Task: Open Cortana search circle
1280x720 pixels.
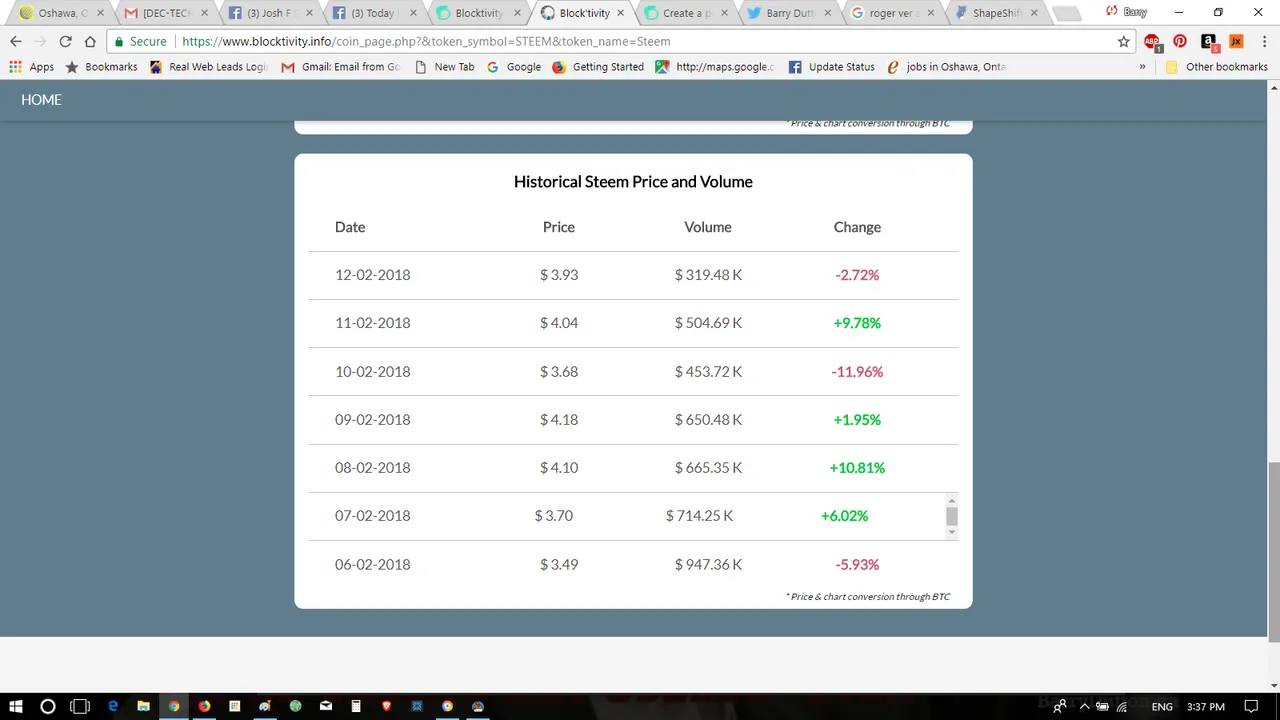Action: click(47, 706)
